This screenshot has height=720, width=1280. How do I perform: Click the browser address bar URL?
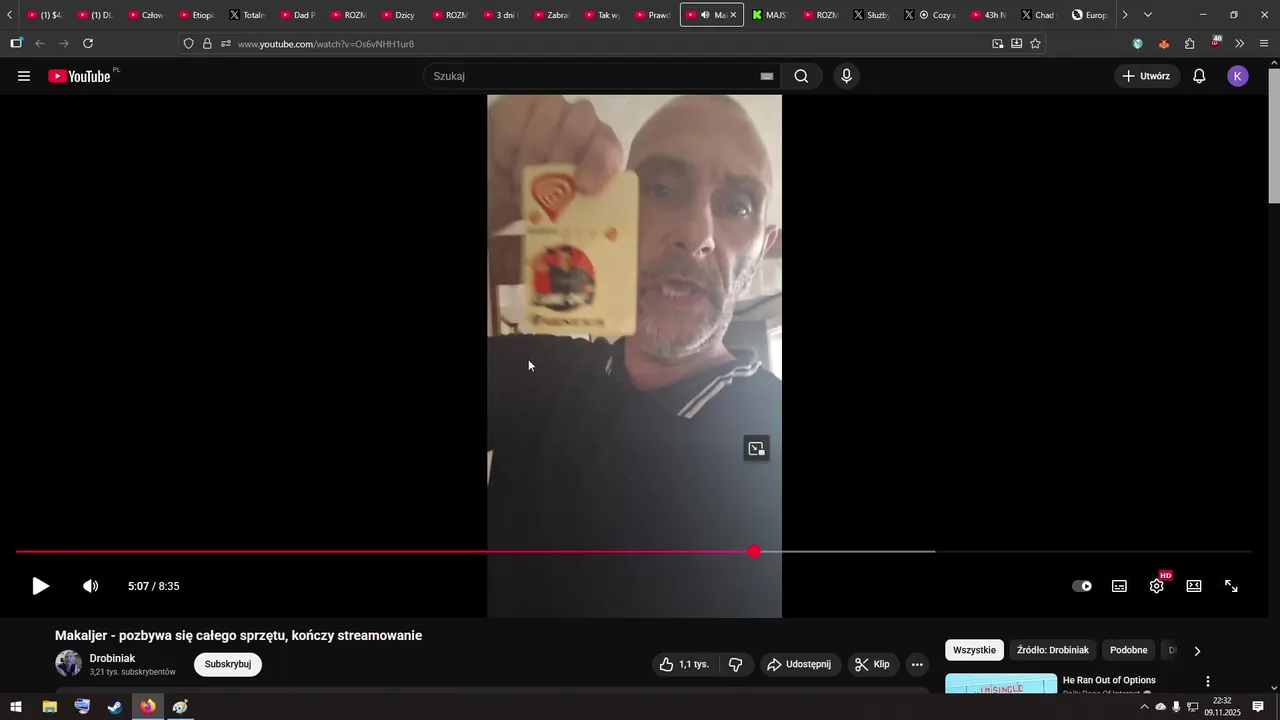(326, 44)
